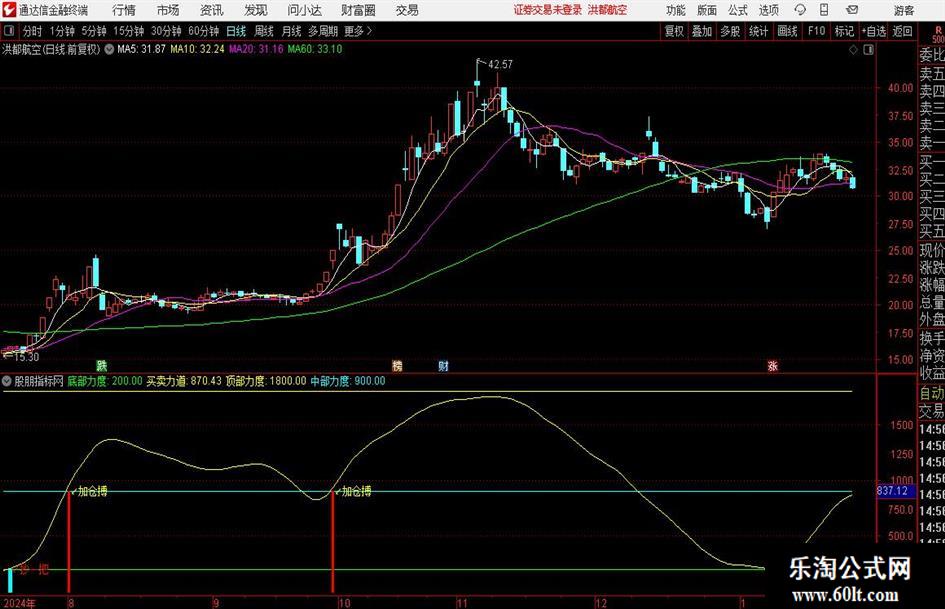Click the 顶部力度: 1800.00 indicator label

266,381
